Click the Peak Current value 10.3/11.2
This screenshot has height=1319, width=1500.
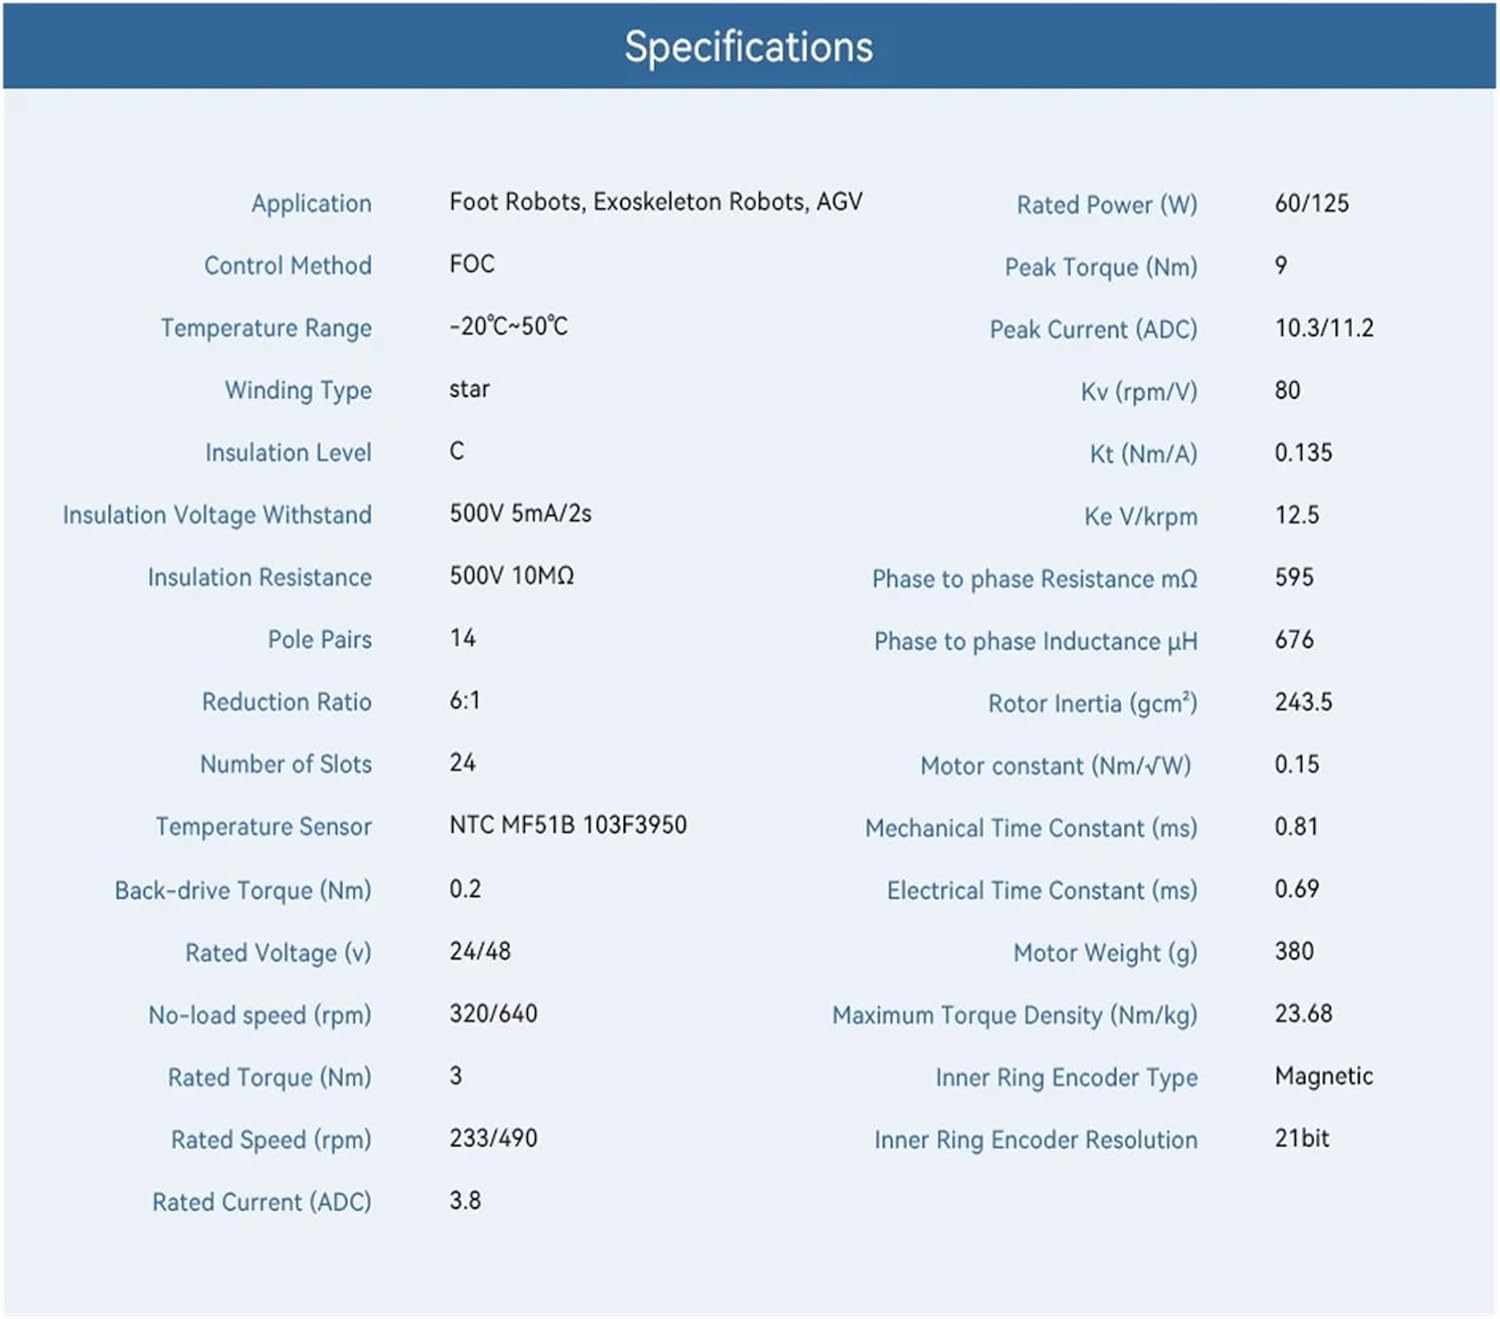(1324, 328)
